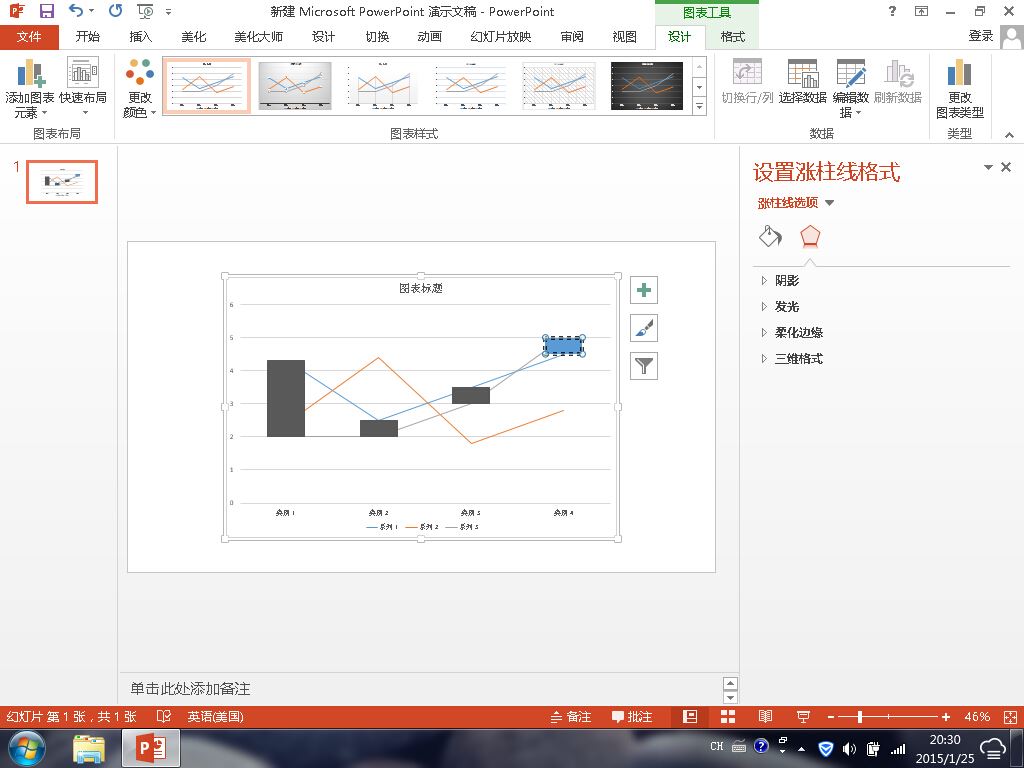Viewport: 1024px width, 768px height.
Task: Switch to the 插入 (Insert) tab
Action: [140, 37]
